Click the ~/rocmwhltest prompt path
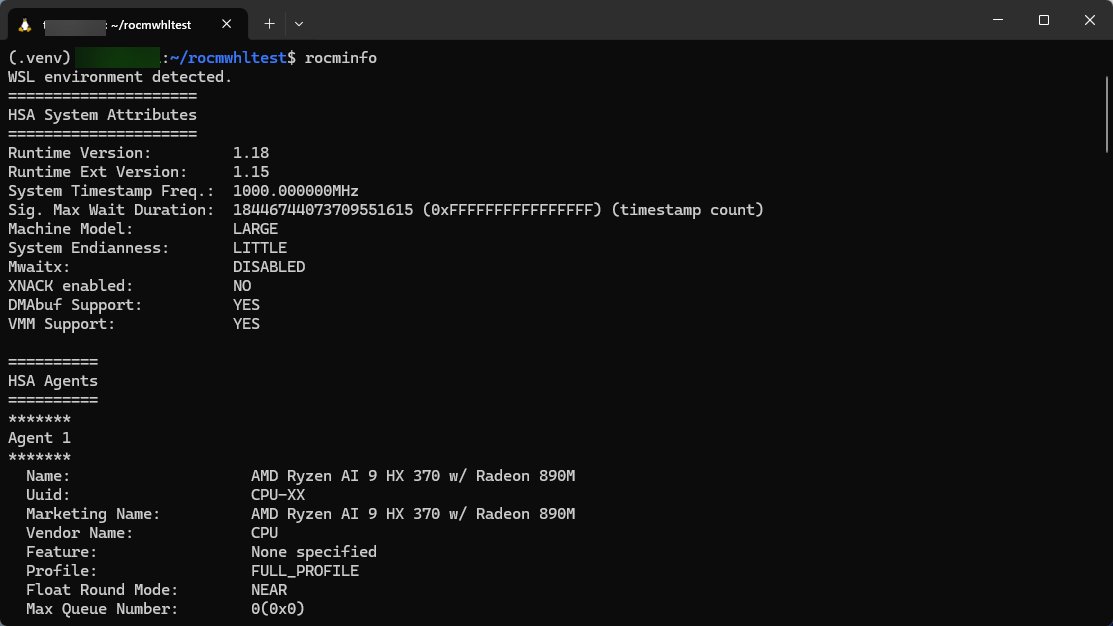The width and height of the screenshot is (1113, 626). tap(229, 57)
